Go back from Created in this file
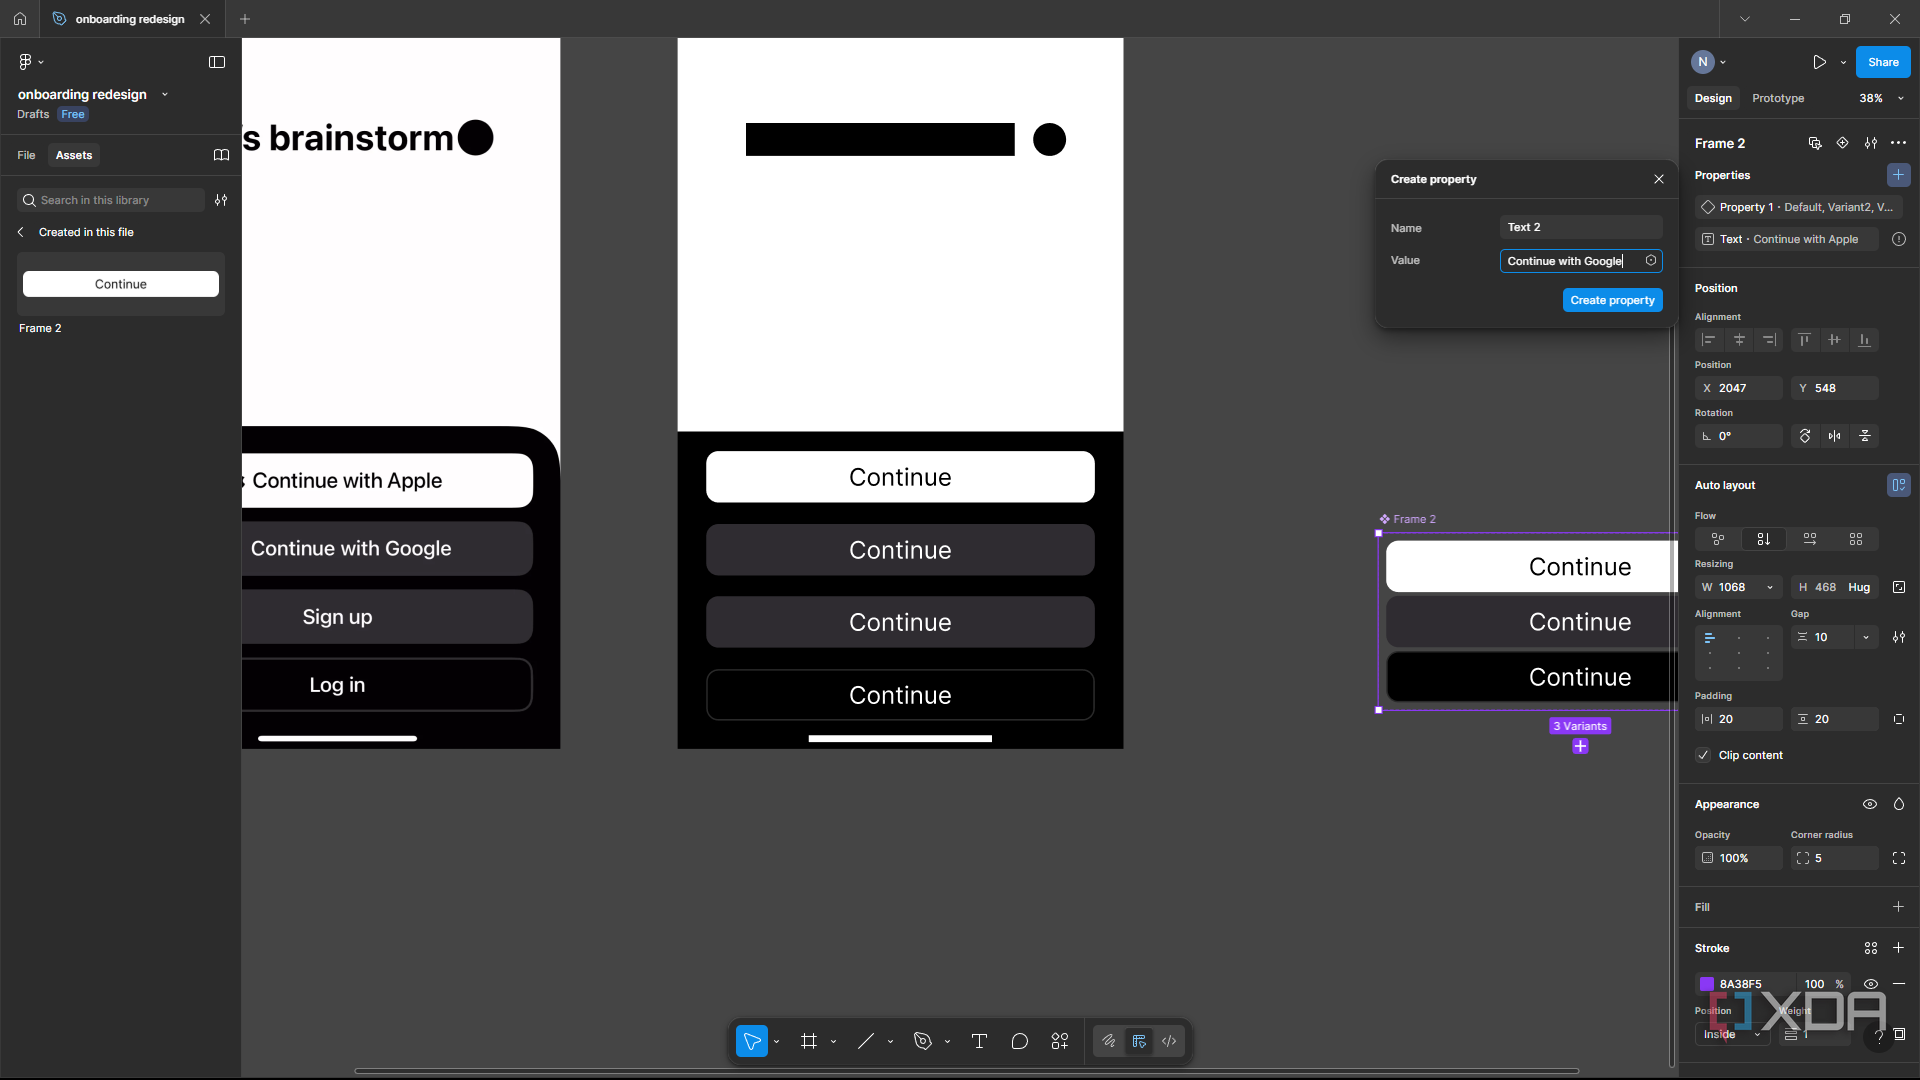The width and height of the screenshot is (1920, 1080). (21, 232)
